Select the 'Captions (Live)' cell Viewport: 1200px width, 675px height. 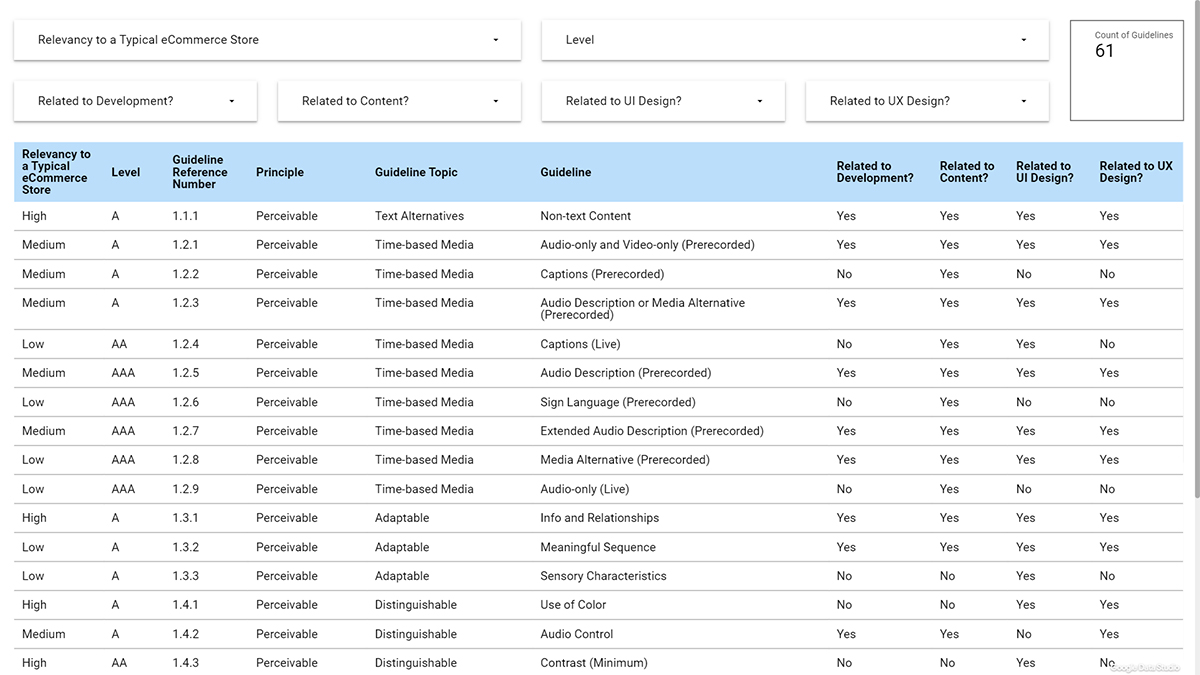point(580,344)
